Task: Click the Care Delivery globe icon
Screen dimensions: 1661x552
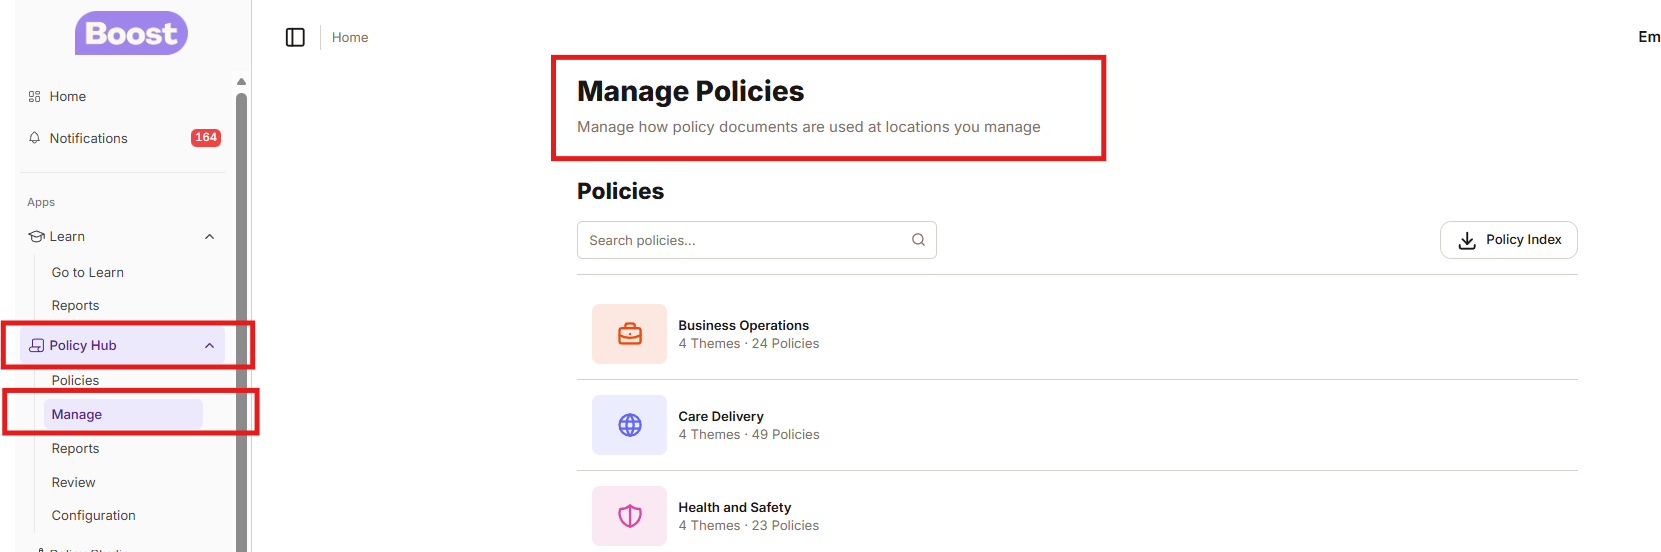Action: [x=629, y=425]
